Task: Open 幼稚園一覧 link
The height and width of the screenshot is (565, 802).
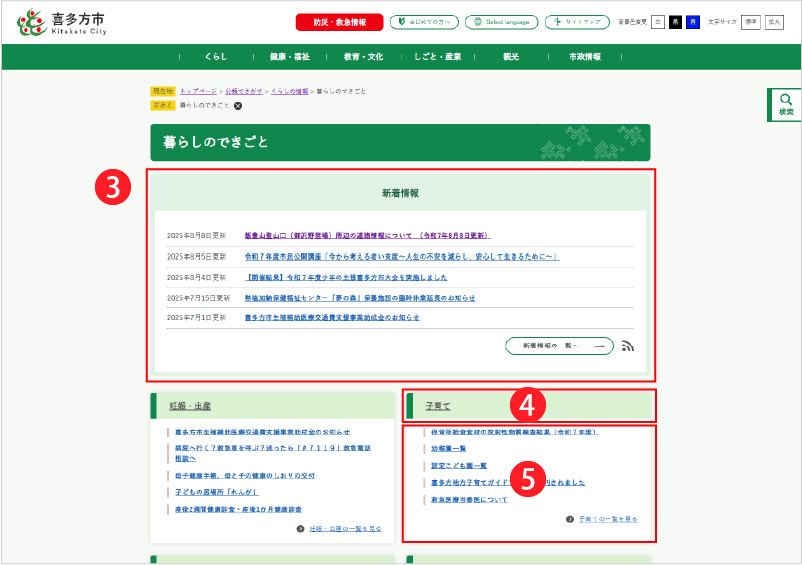Action: (x=449, y=448)
